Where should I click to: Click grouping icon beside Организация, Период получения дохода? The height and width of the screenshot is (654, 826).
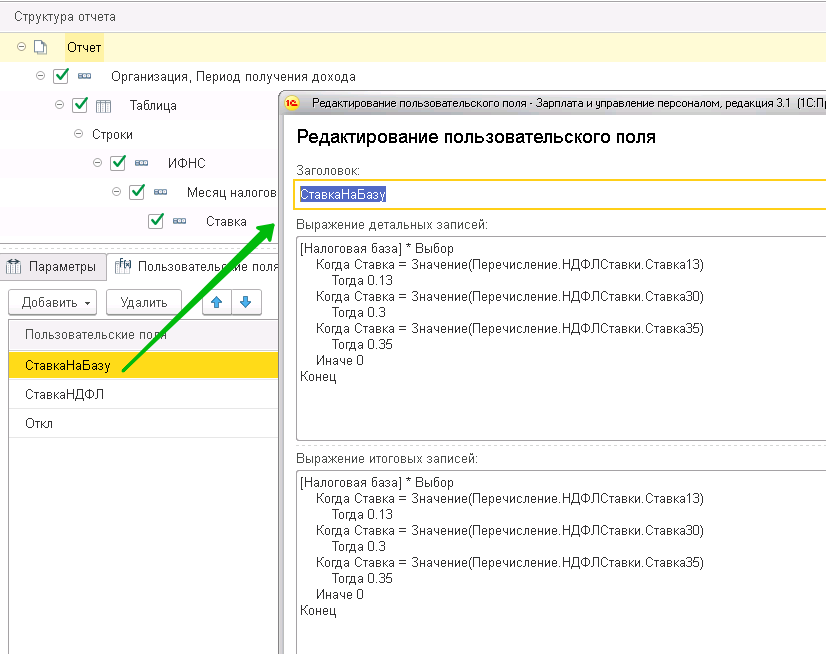84,76
